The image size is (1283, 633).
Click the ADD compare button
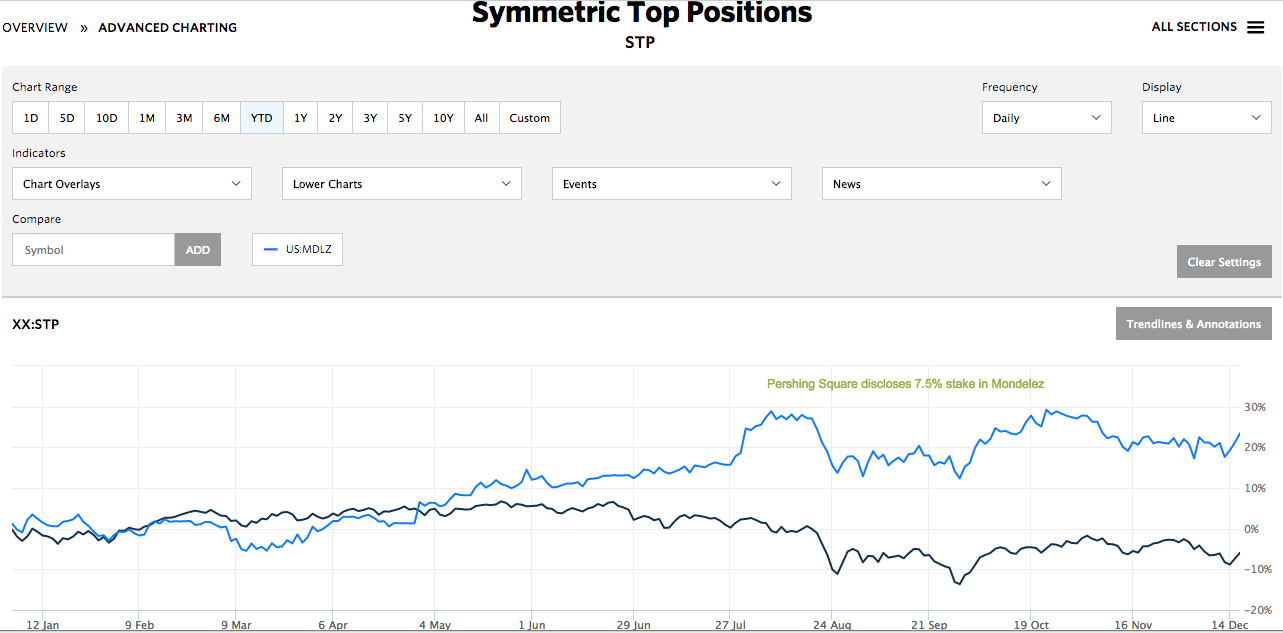[198, 250]
